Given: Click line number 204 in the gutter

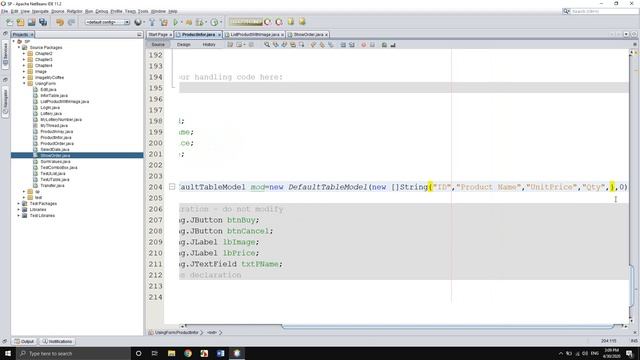Looking at the screenshot, I should pos(155,187).
